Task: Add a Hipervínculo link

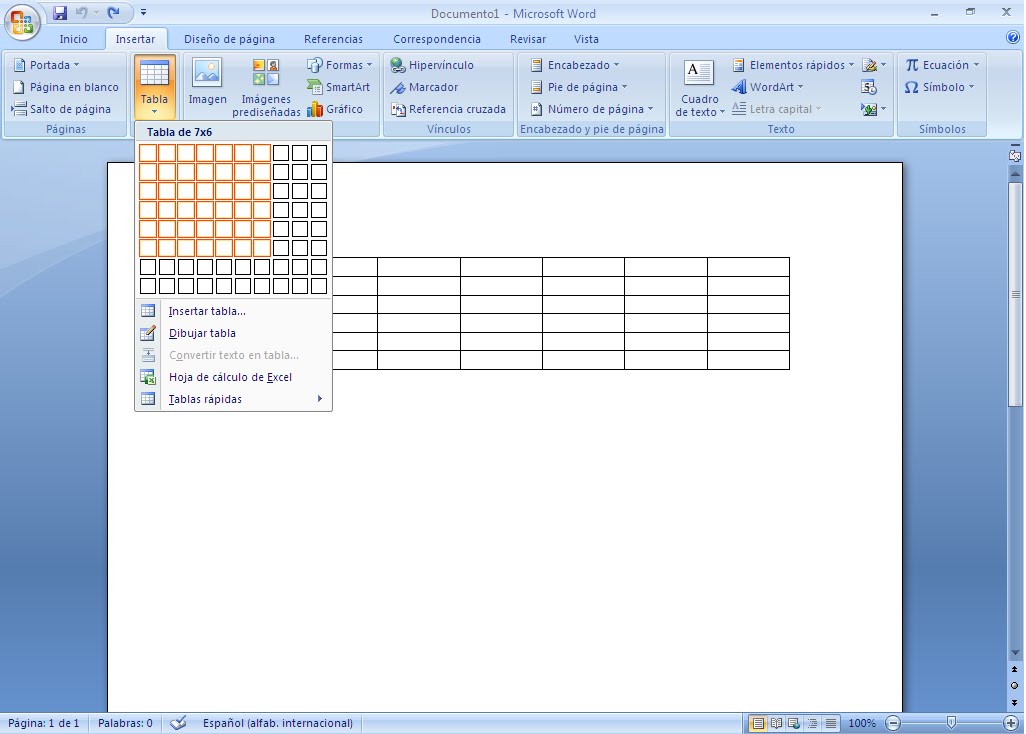Action: (x=432, y=65)
